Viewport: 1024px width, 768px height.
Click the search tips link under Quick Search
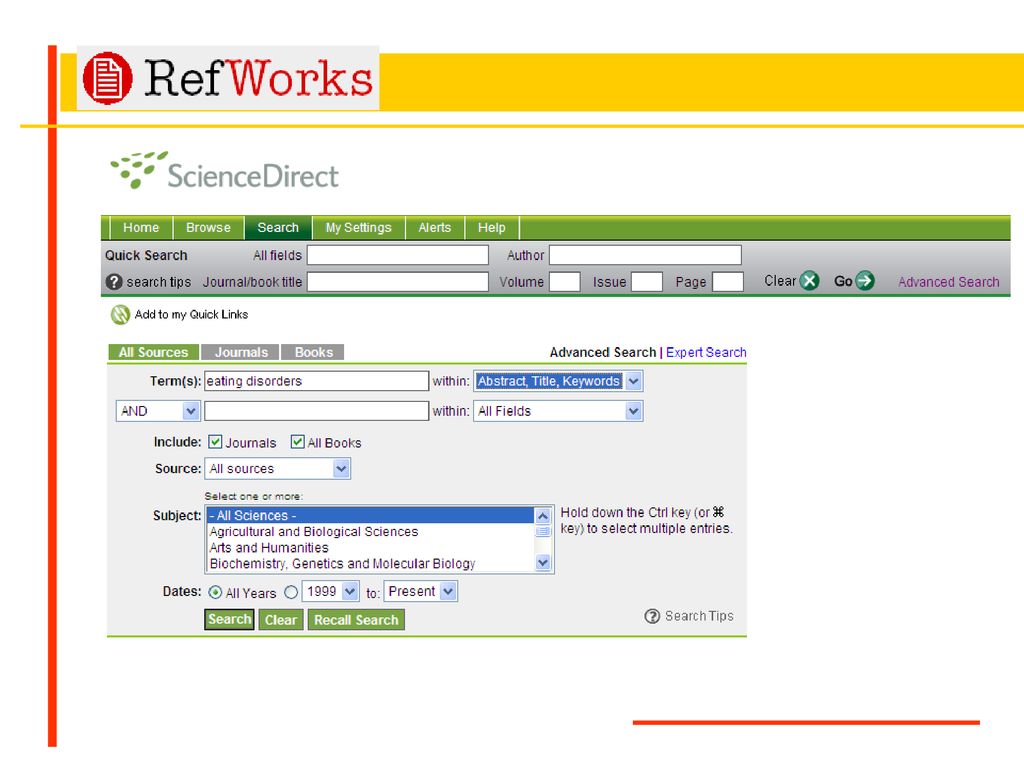coord(159,282)
